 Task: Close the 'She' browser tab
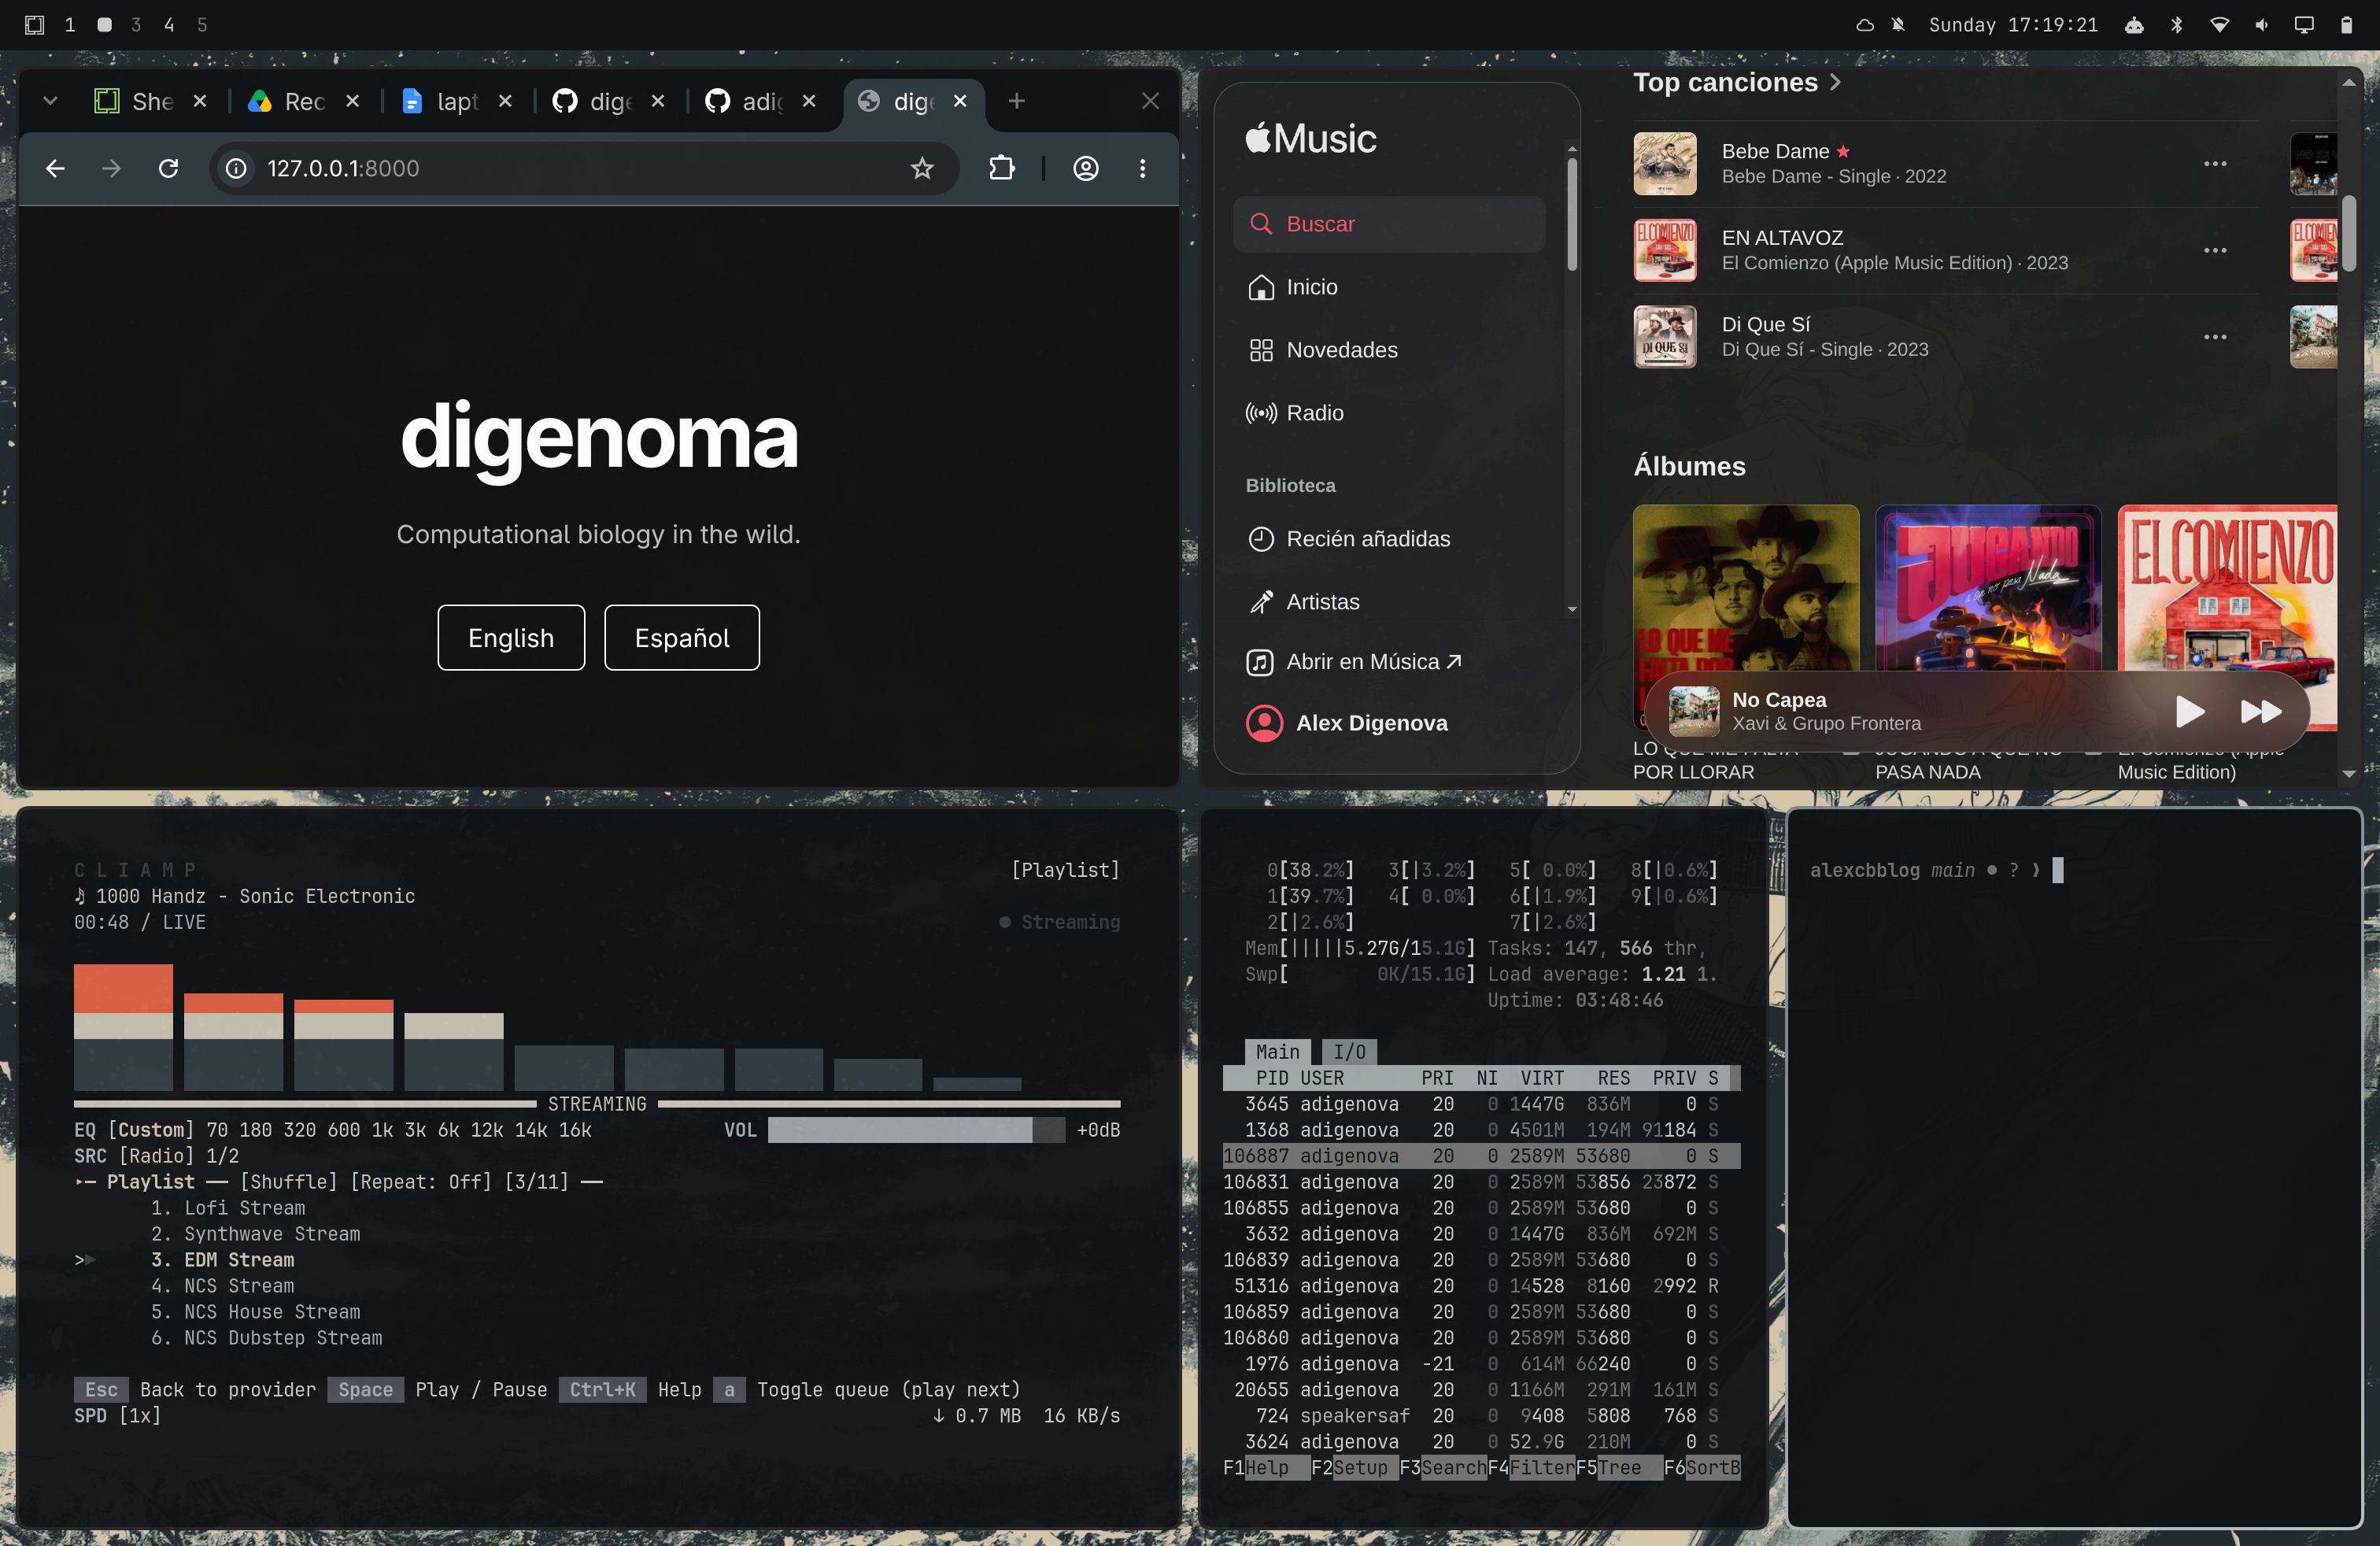pos(200,101)
